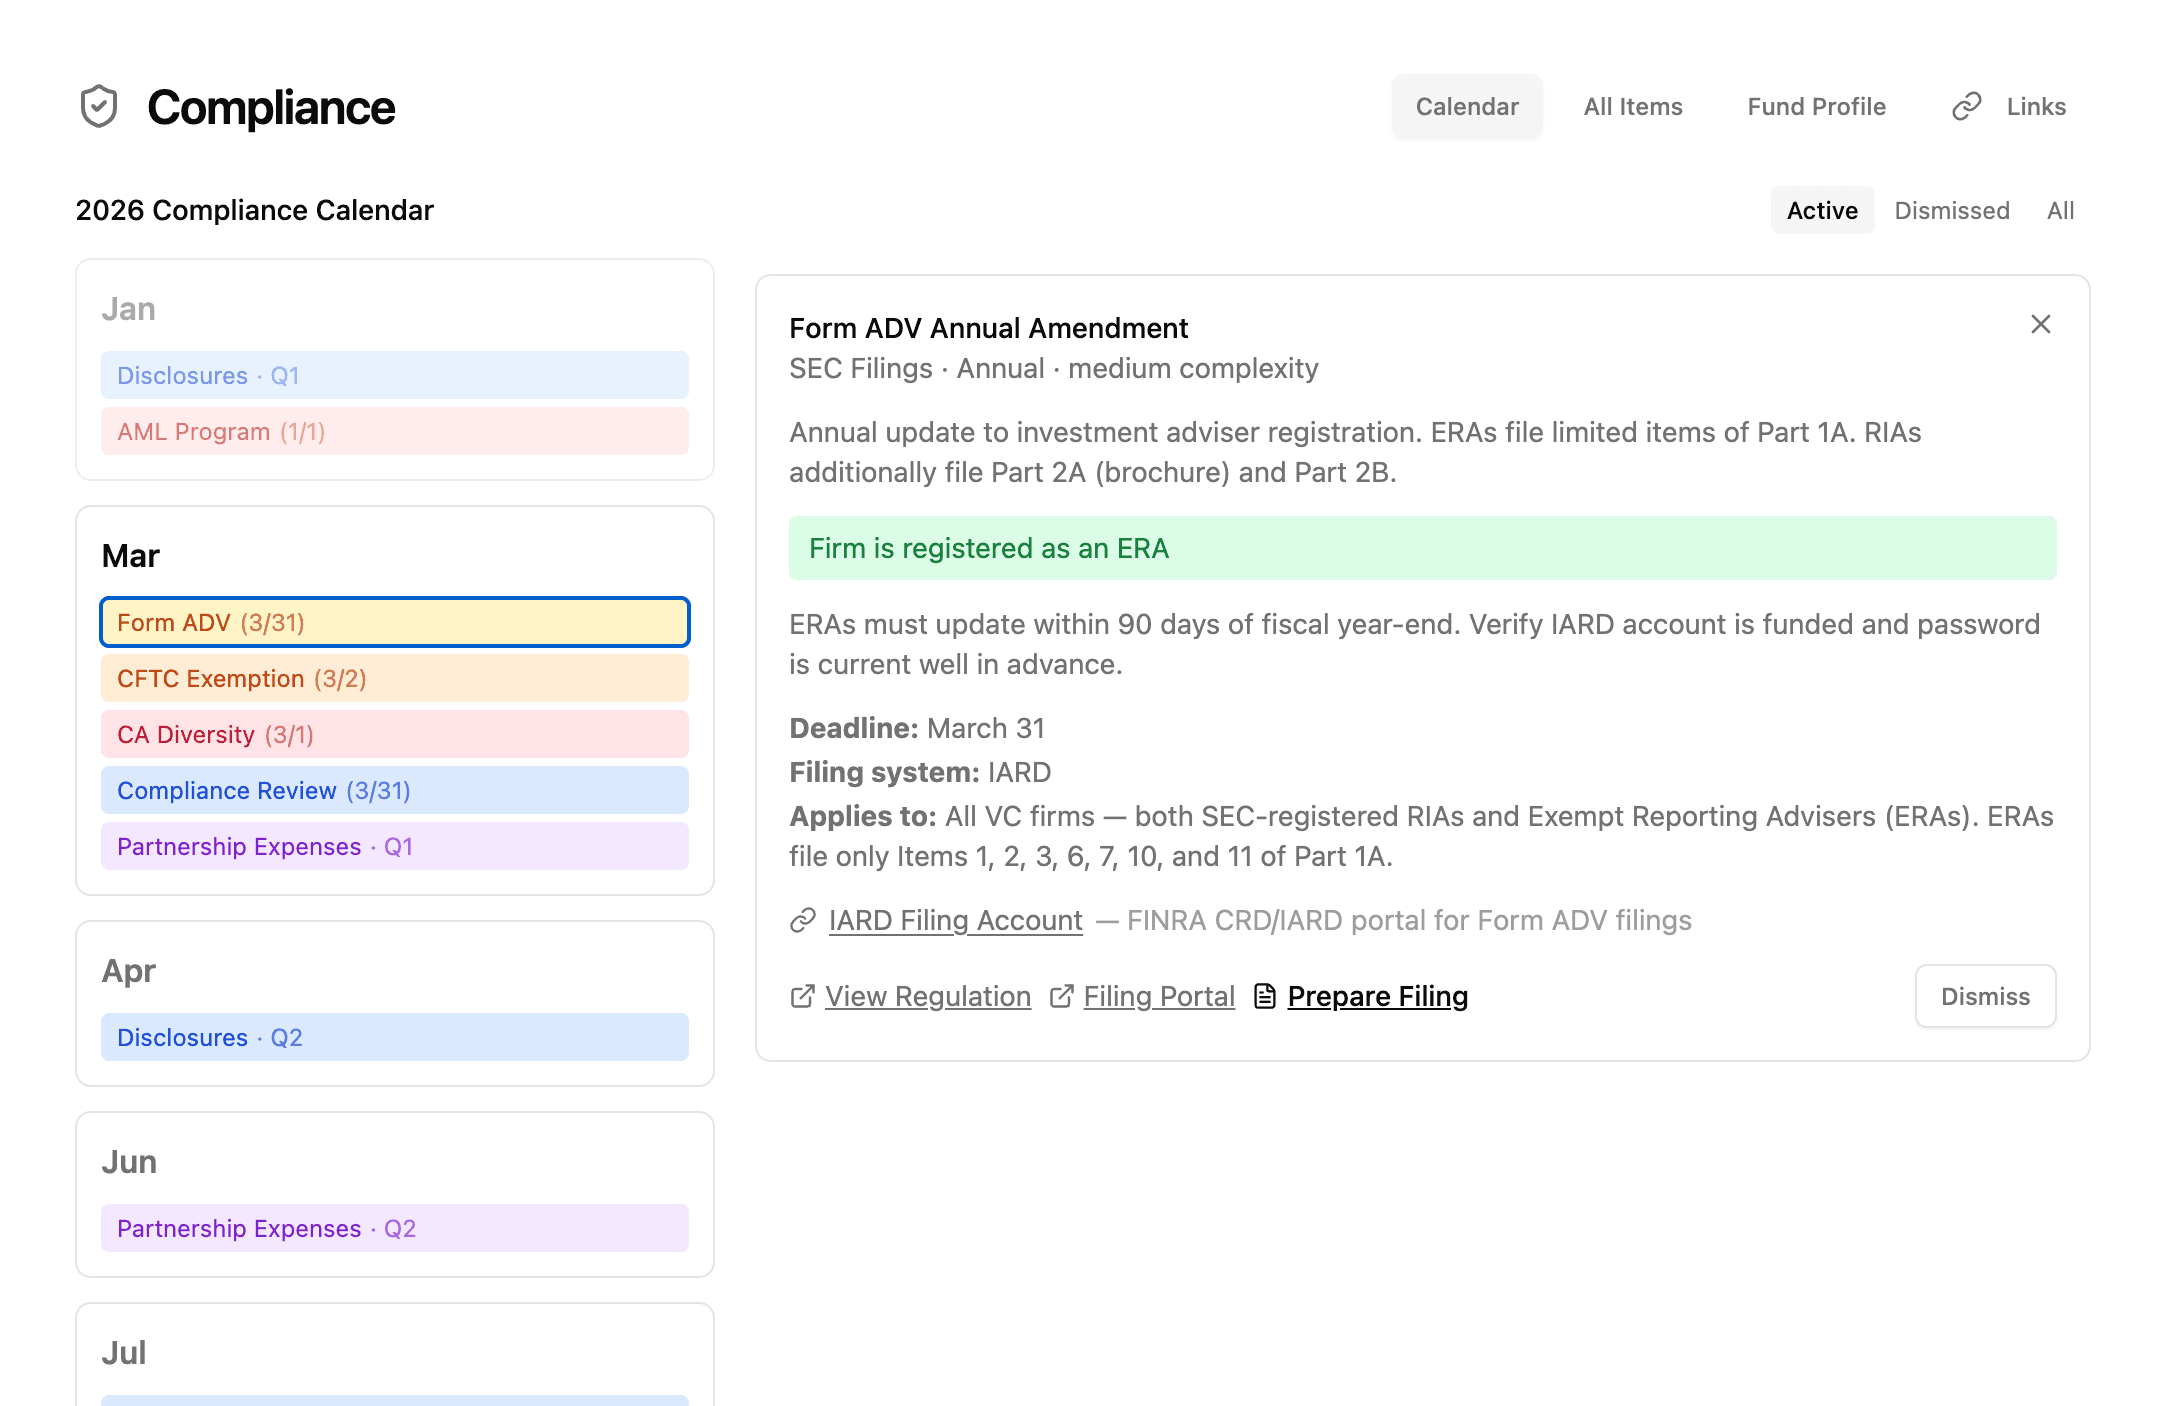Click the Compliance shield logo icon
This screenshot has height=1406, width=2174.
coord(99,107)
